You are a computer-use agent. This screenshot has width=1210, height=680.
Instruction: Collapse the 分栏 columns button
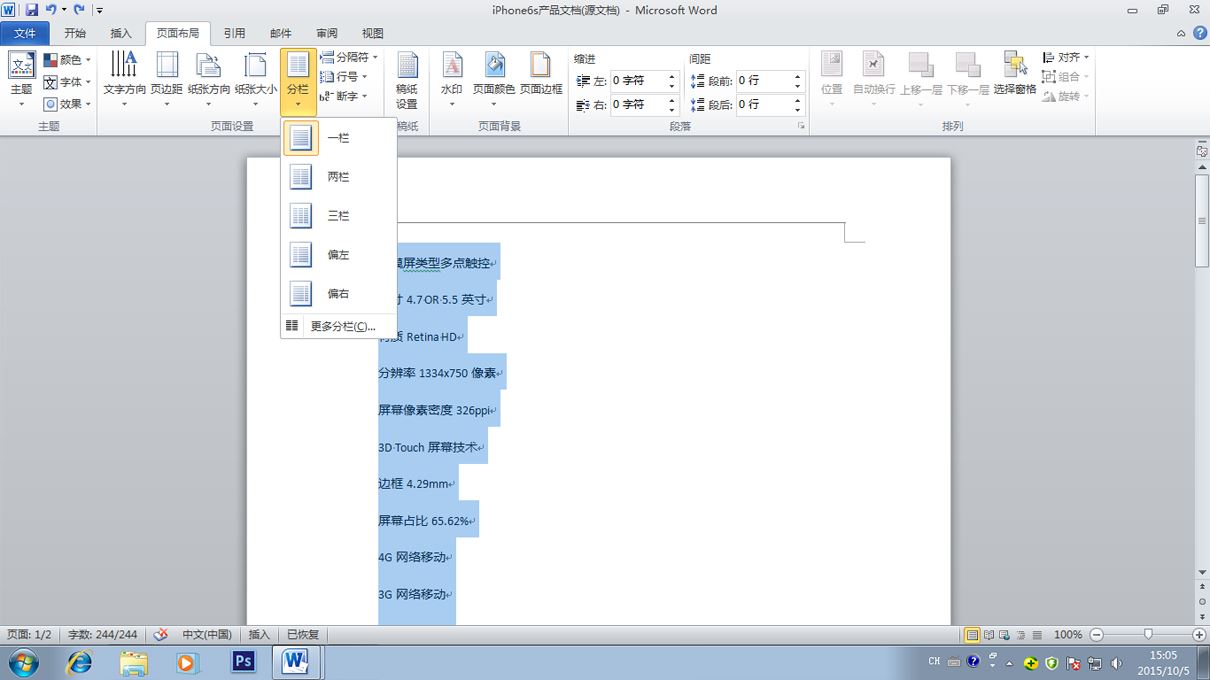(x=298, y=80)
